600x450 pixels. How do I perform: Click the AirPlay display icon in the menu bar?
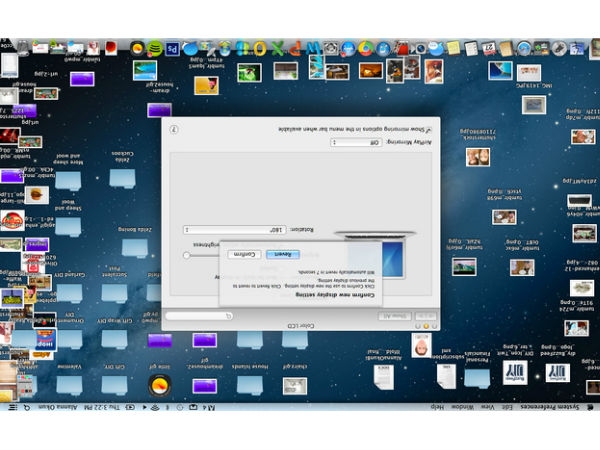point(193,408)
